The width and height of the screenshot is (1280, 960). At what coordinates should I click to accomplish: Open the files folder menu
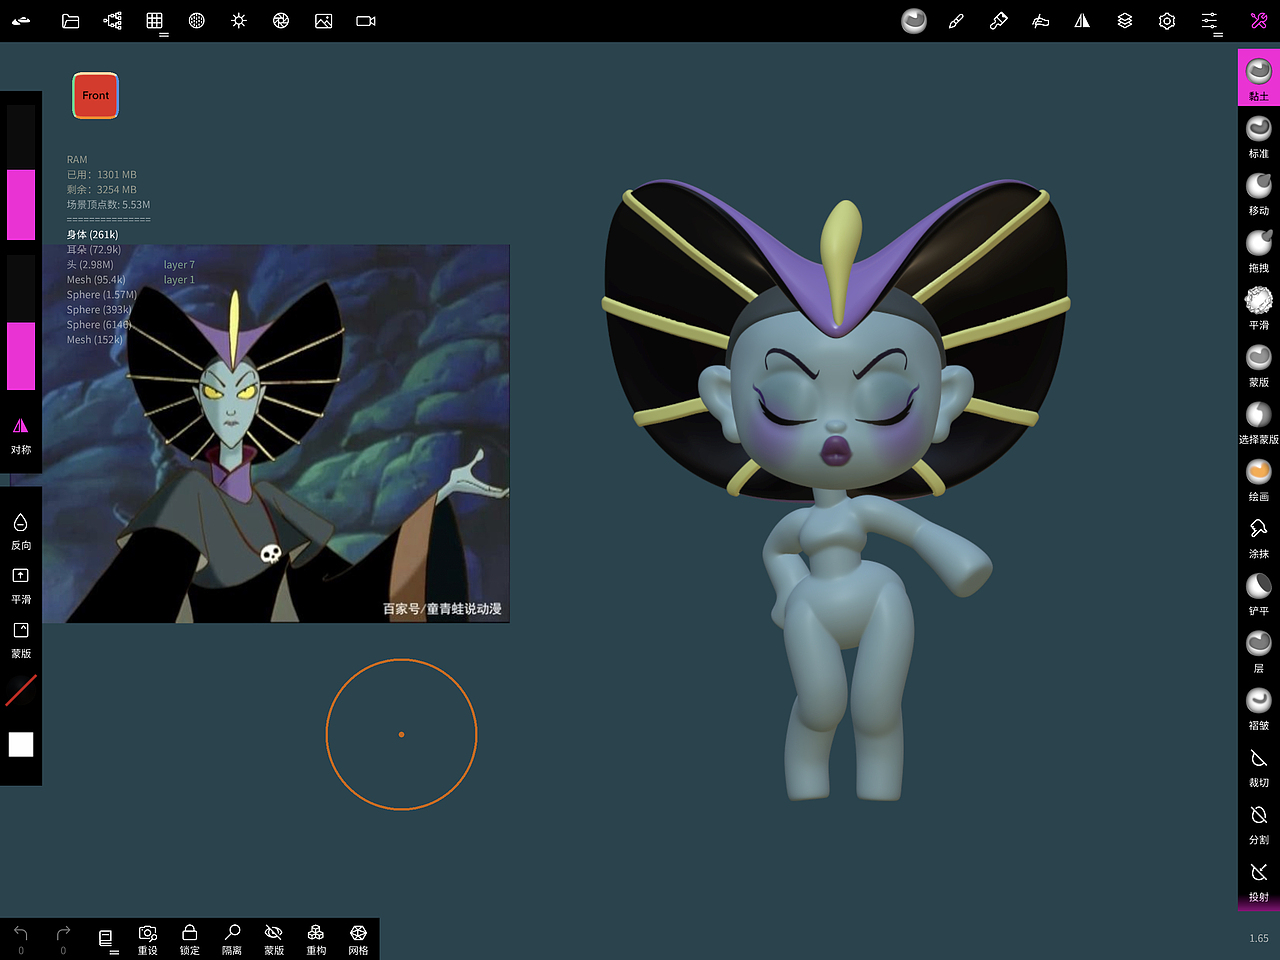coord(70,21)
